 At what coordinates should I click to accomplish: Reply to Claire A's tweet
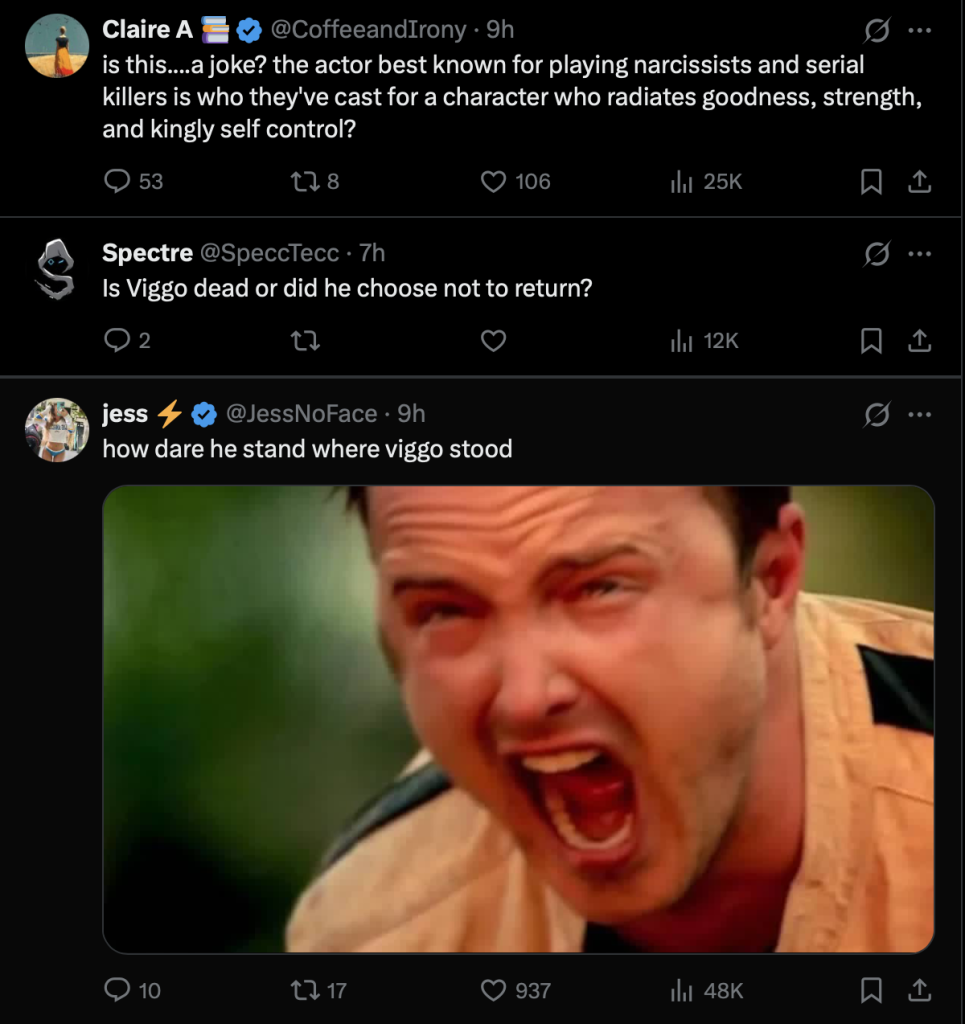point(118,181)
